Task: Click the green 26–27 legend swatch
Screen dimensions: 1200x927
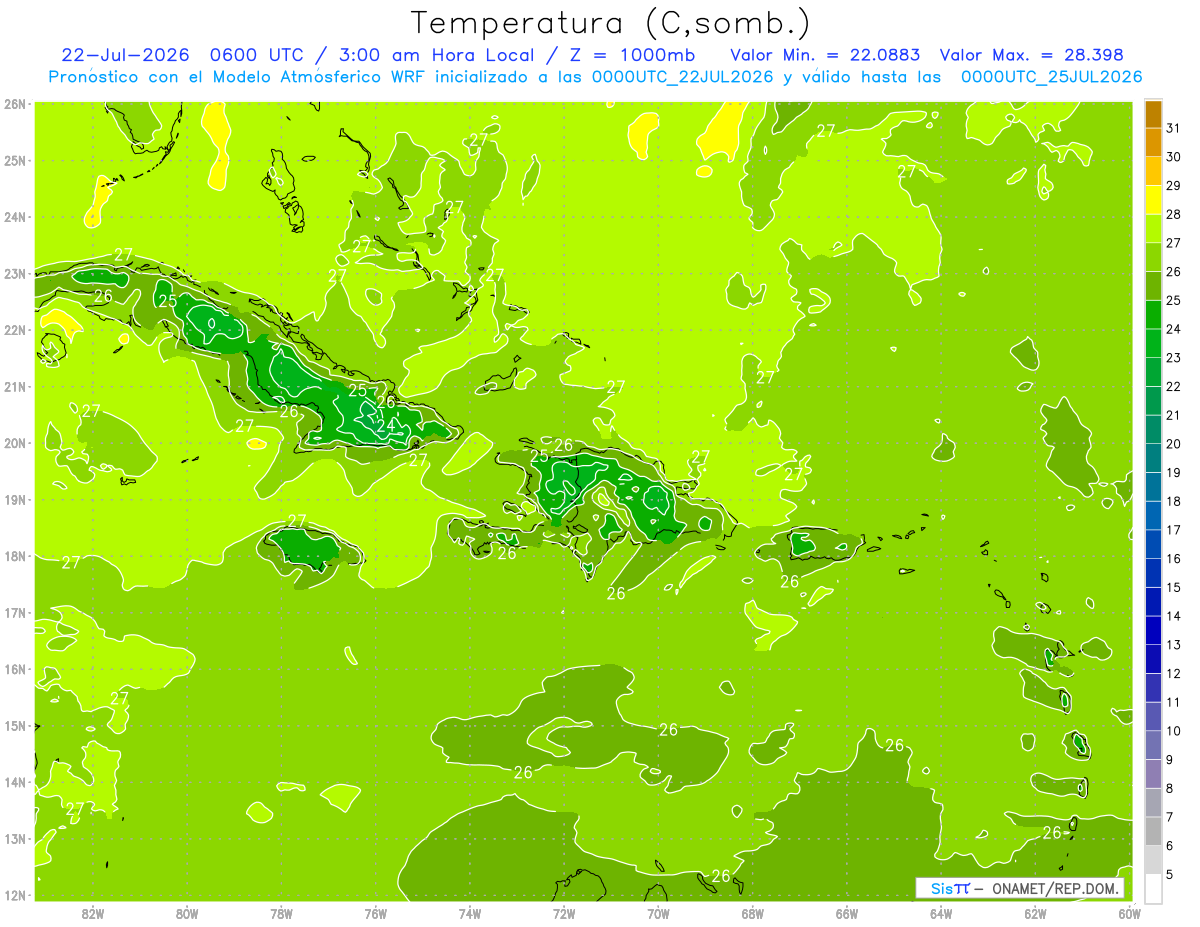Action: tap(1153, 258)
